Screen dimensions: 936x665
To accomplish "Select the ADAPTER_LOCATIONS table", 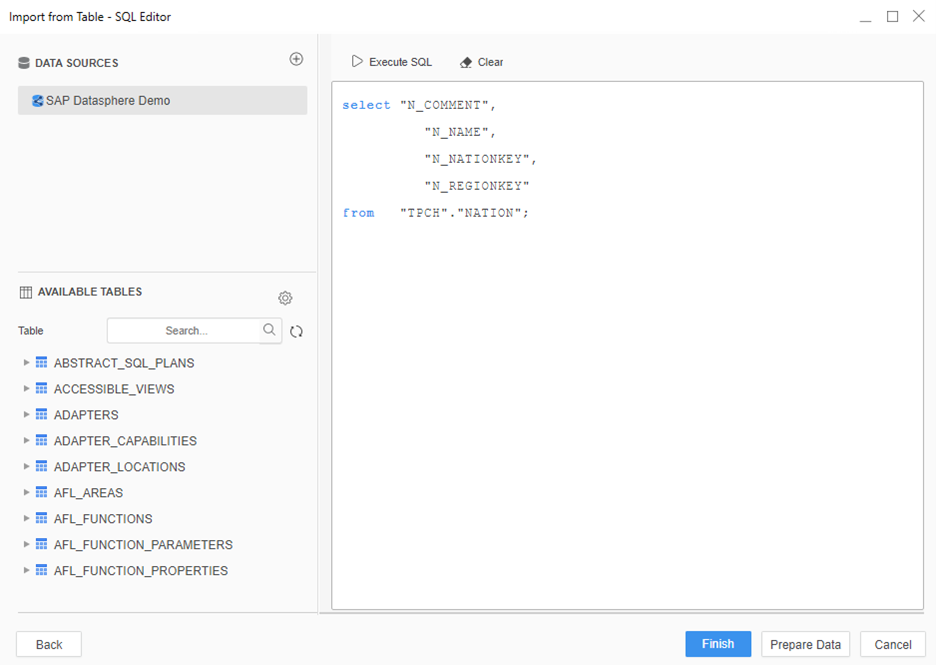I will (x=119, y=467).
